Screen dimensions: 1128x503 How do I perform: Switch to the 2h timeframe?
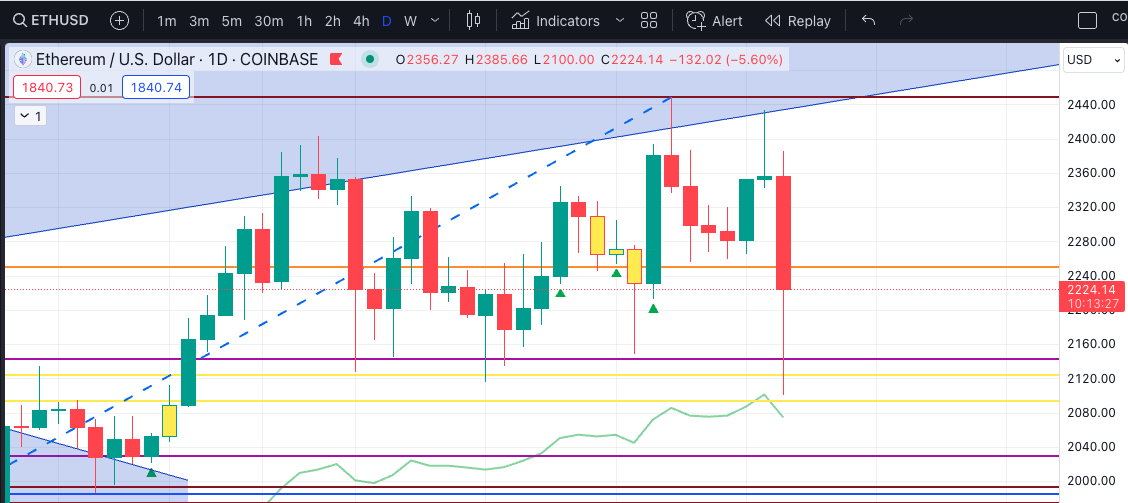coord(332,21)
